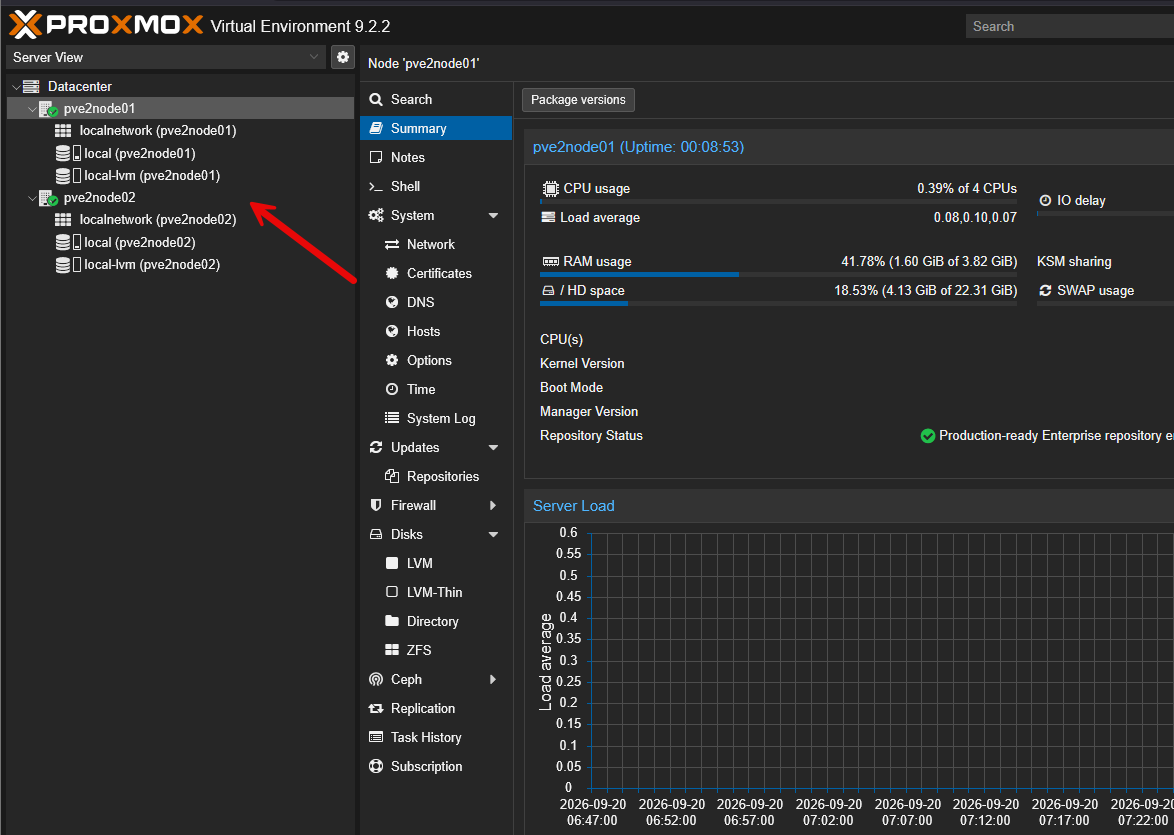
Task: Click the Updates refresh icon
Action: (376, 447)
